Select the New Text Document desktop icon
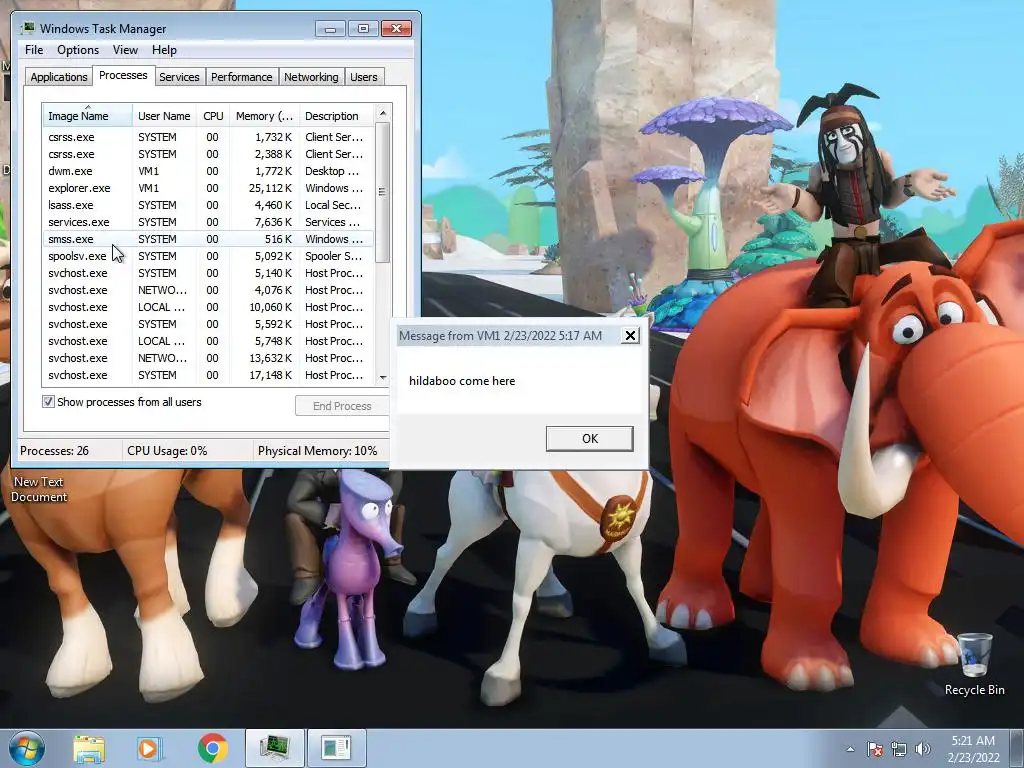 (x=39, y=488)
